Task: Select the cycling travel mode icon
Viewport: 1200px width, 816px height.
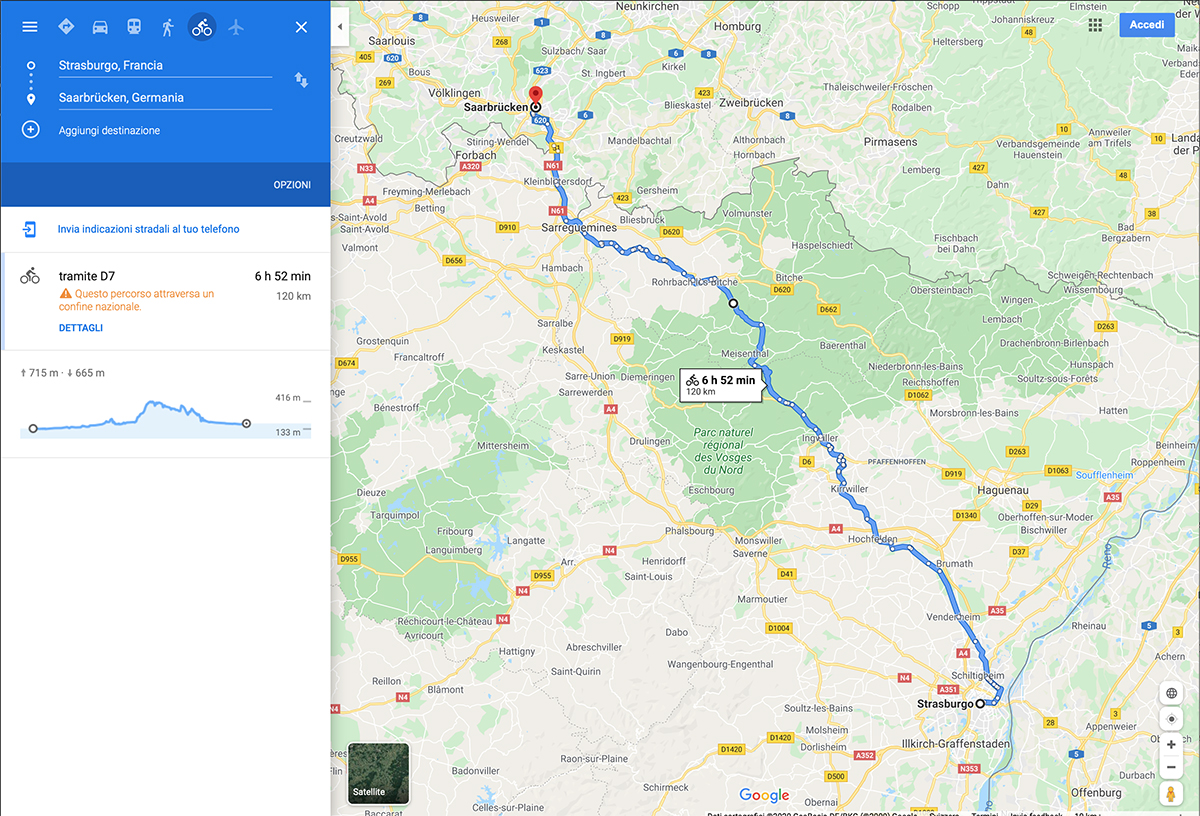Action: [x=202, y=27]
